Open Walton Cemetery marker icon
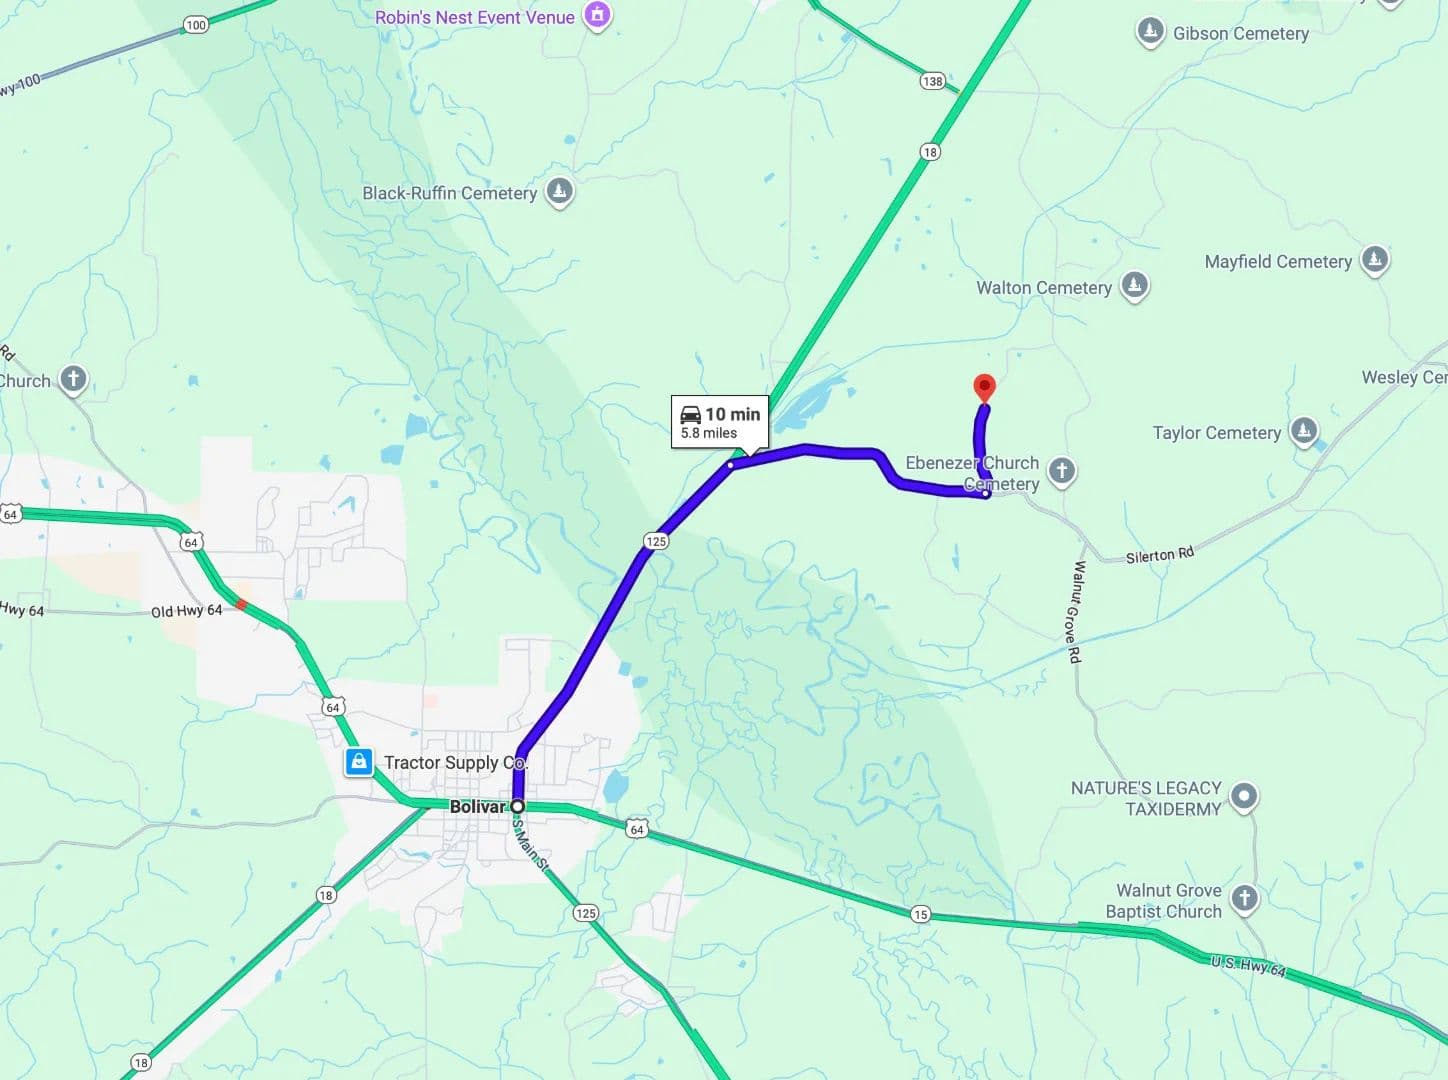This screenshot has height=1080, width=1448. (1133, 285)
